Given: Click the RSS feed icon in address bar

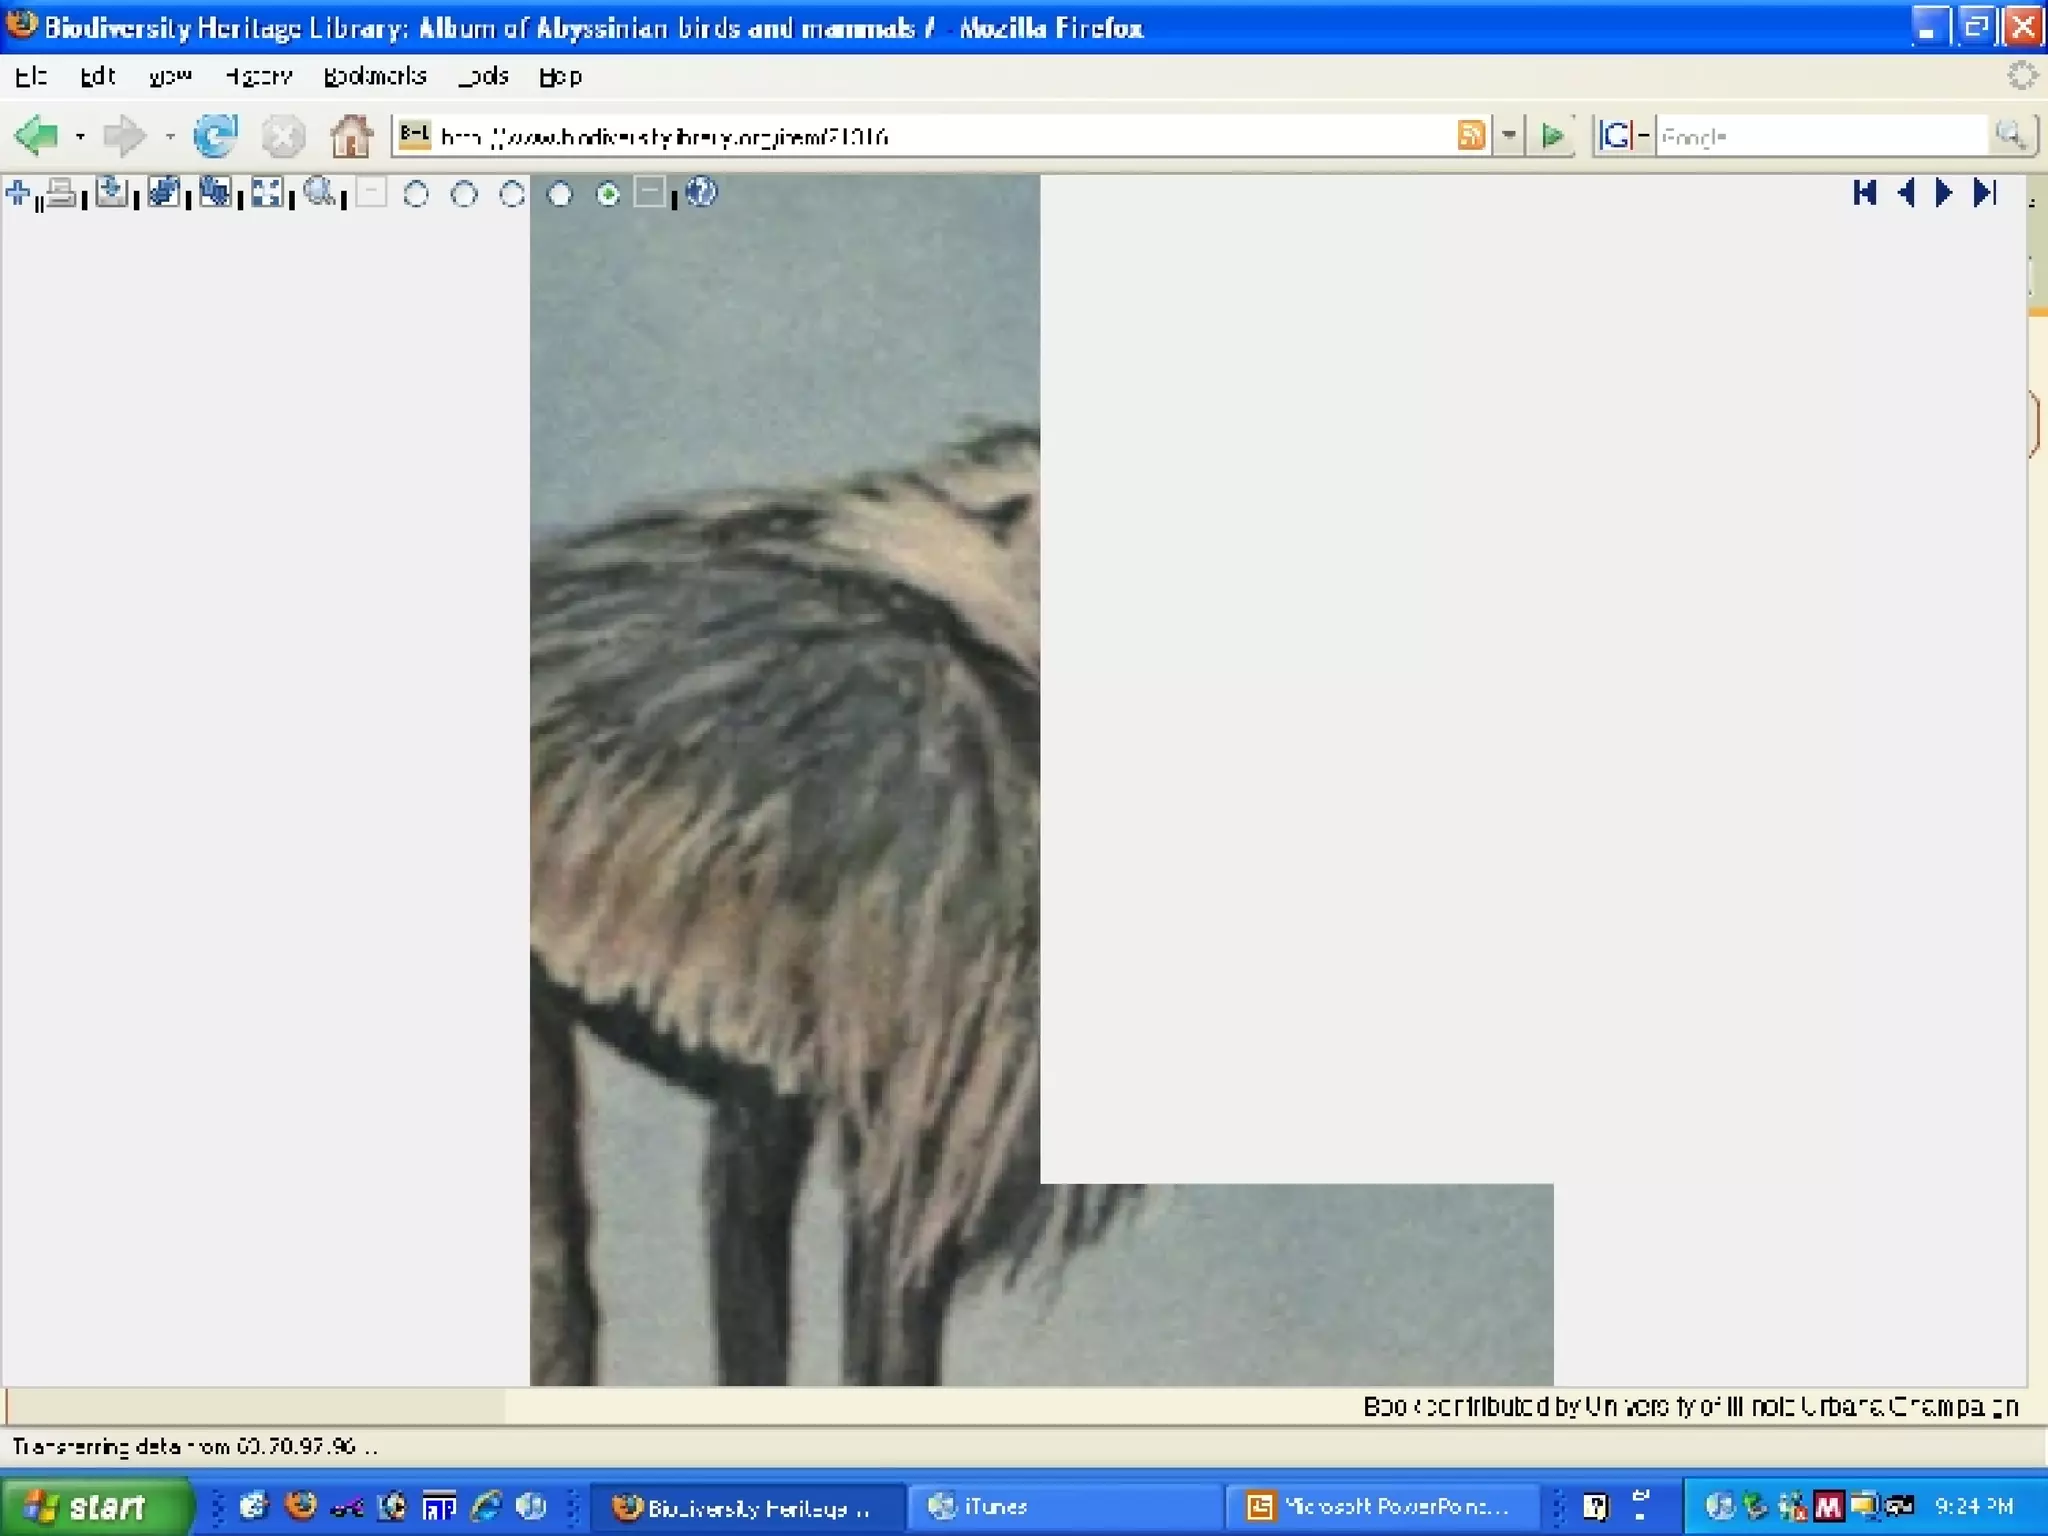Looking at the screenshot, I should (x=1471, y=135).
